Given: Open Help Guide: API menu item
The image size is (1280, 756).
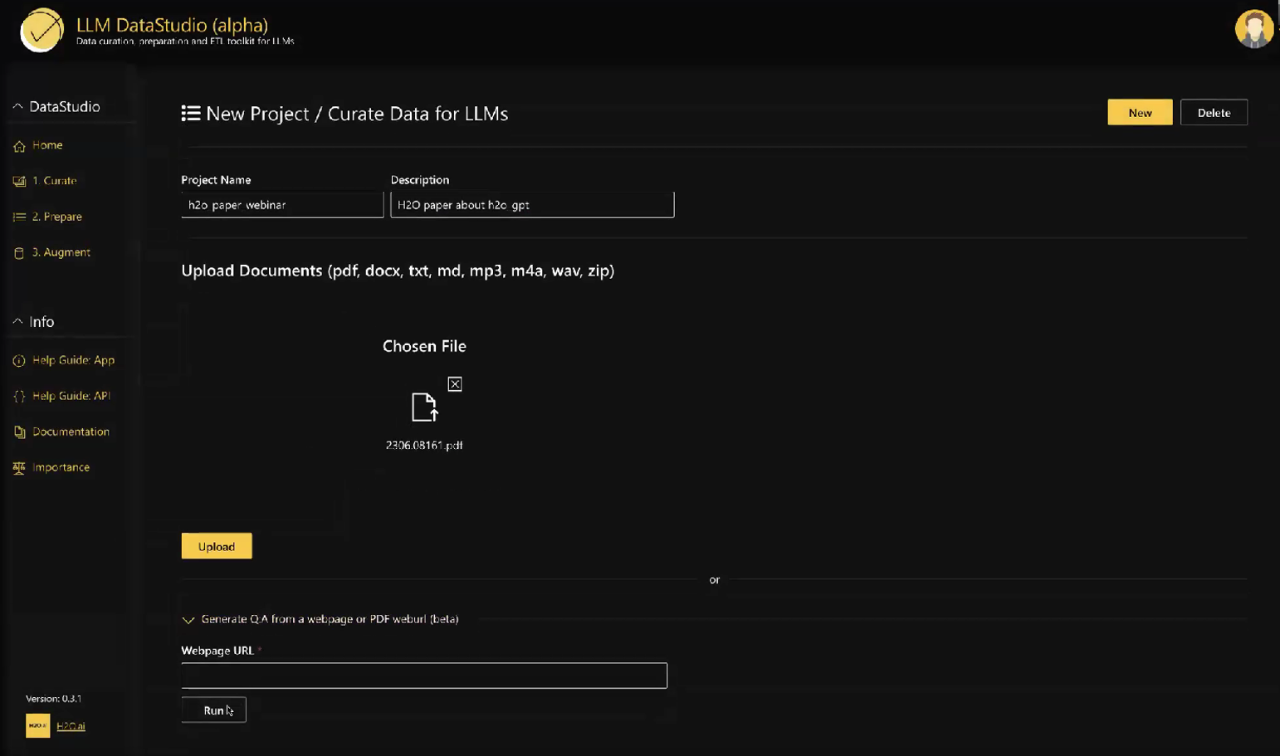Looking at the screenshot, I should click(71, 396).
